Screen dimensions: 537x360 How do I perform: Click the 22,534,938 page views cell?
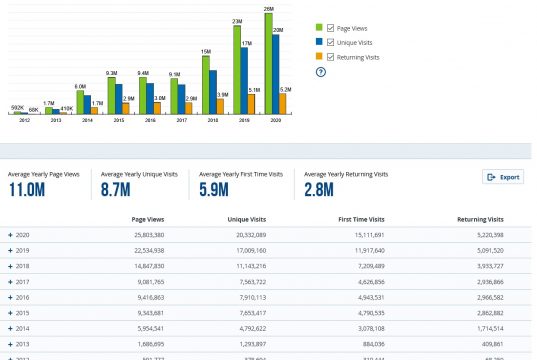click(149, 250)
